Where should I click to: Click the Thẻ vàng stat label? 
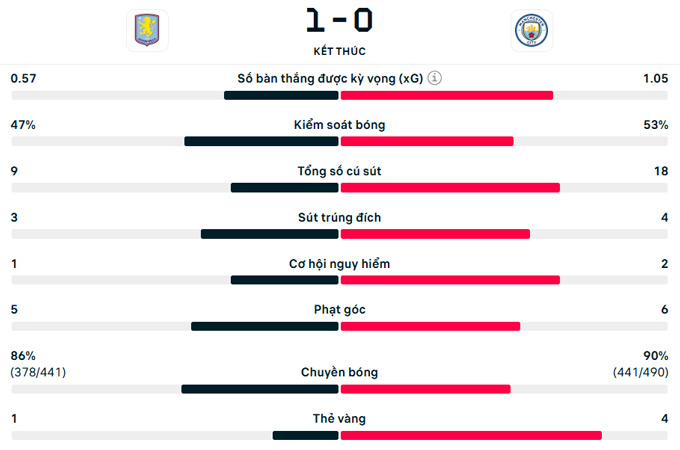(339, 419)
